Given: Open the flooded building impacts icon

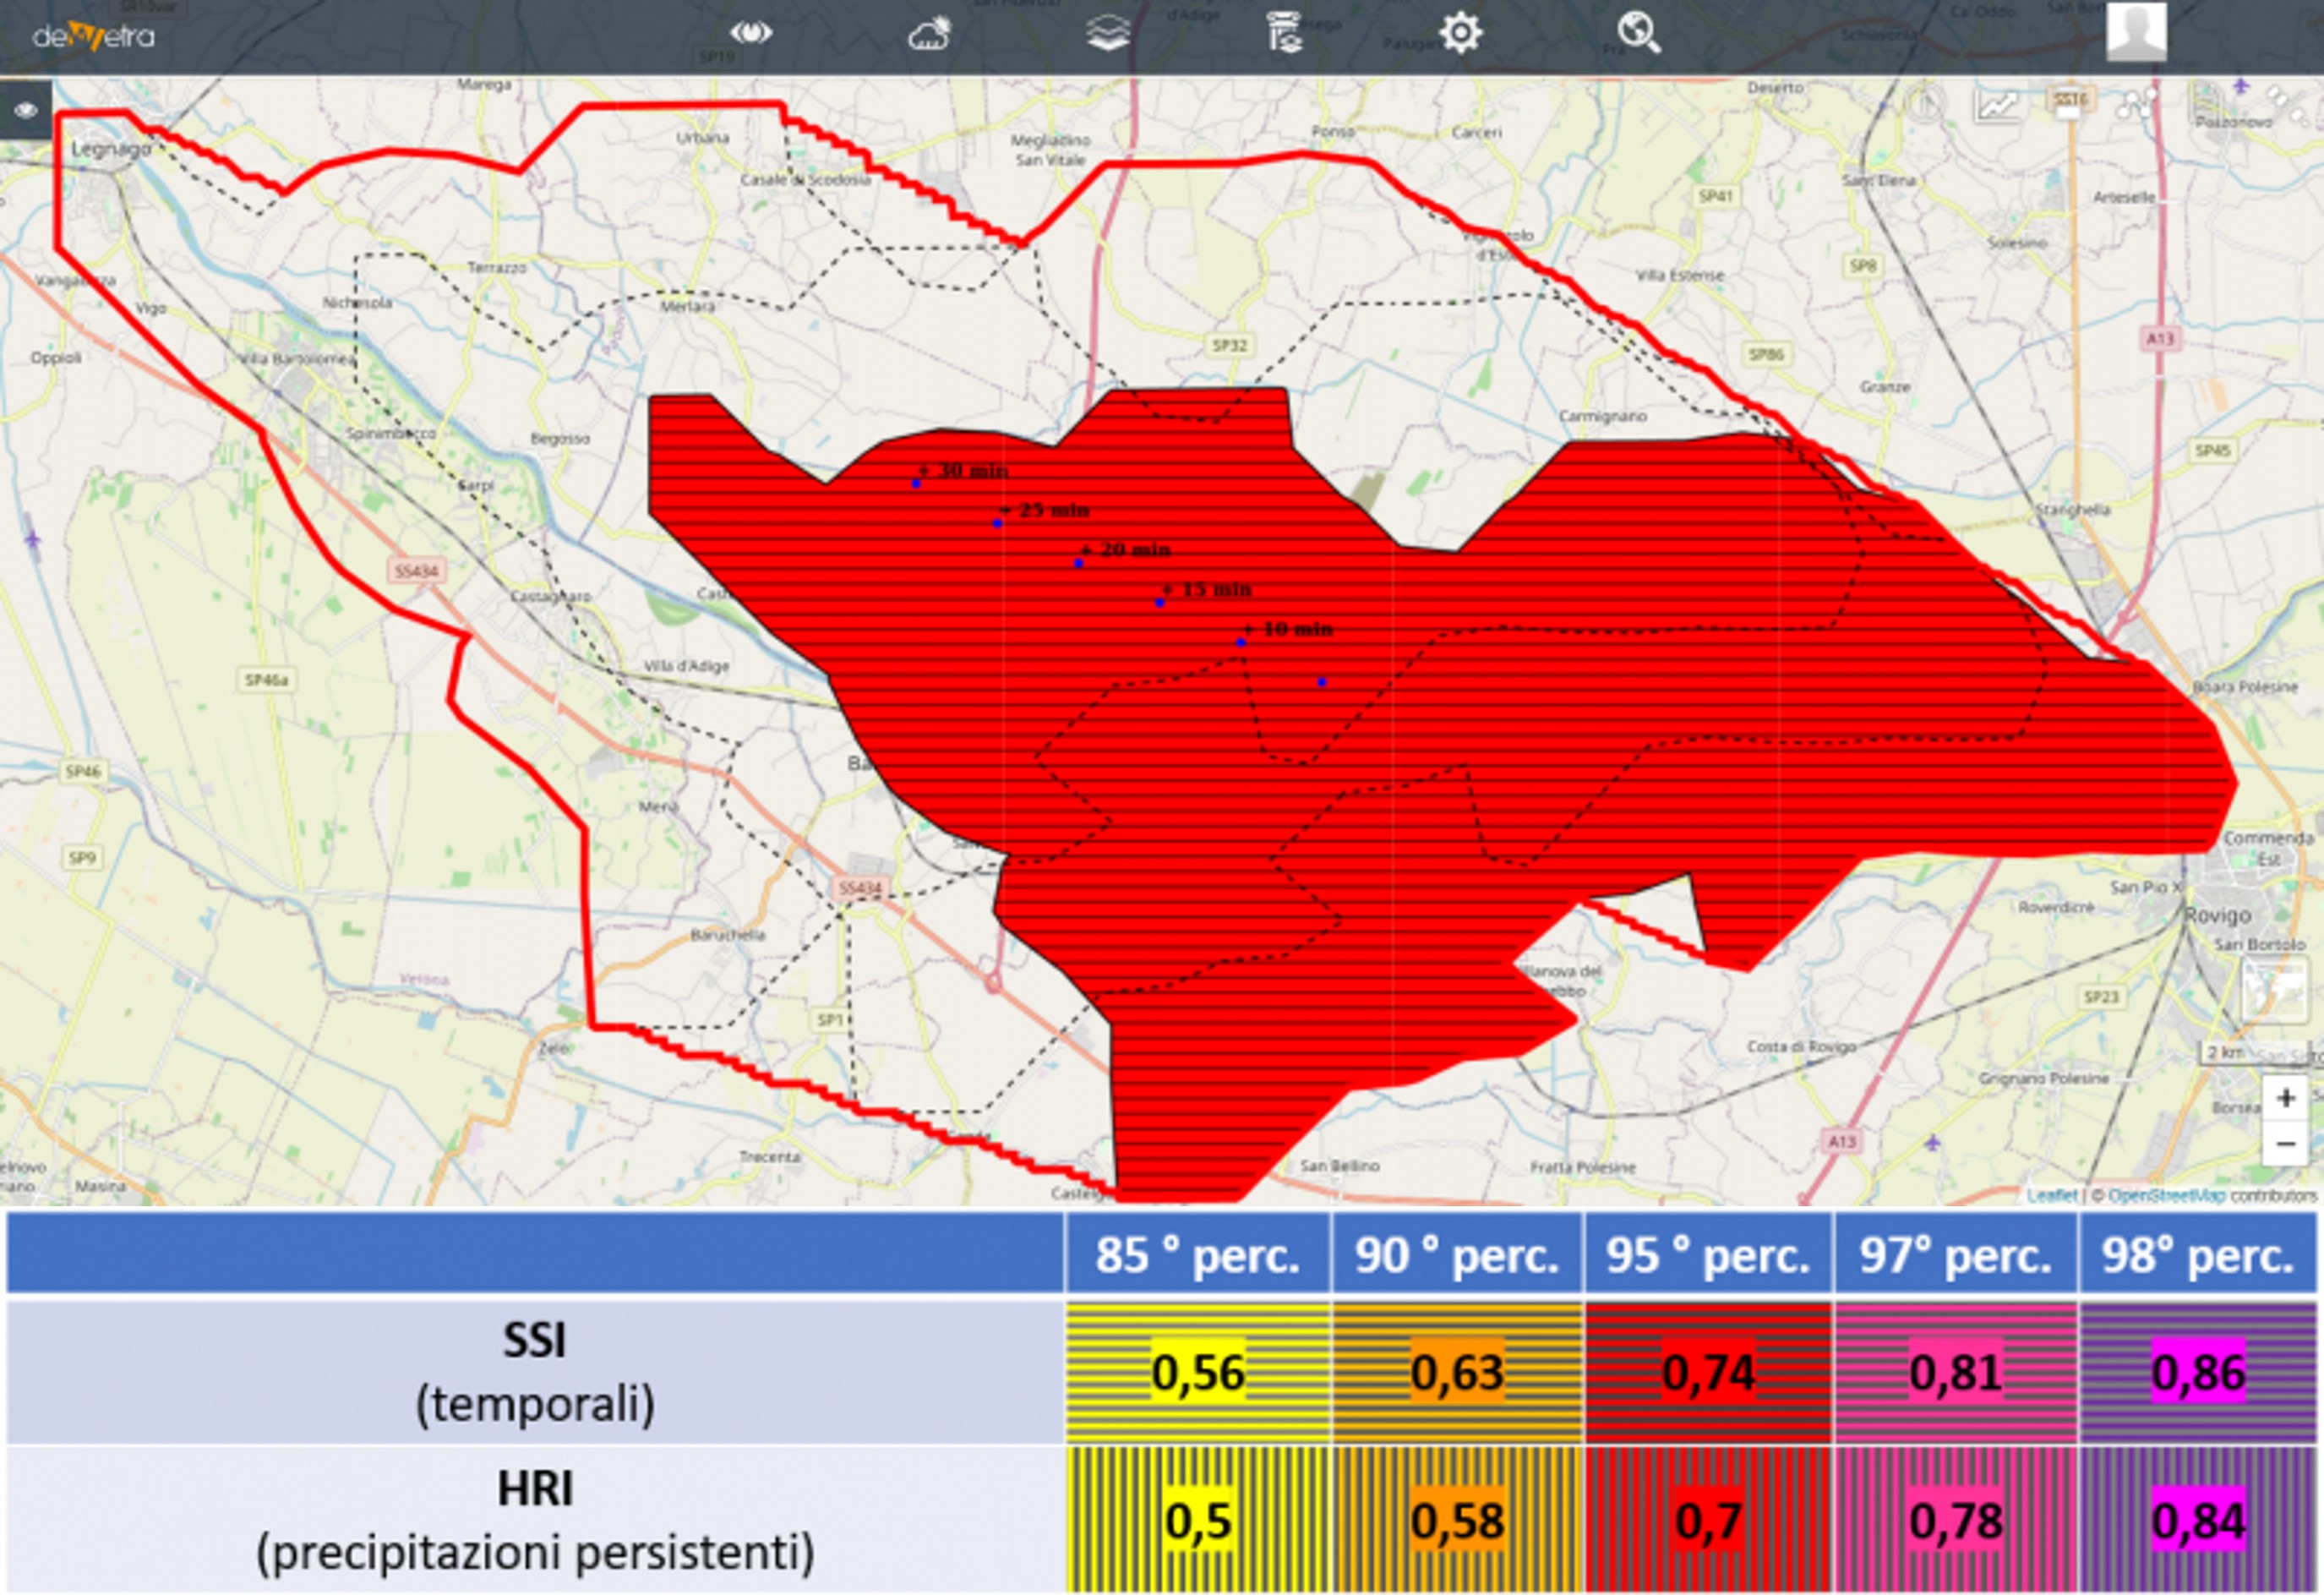Looking at the screenshot, I should pos(1284,33).
